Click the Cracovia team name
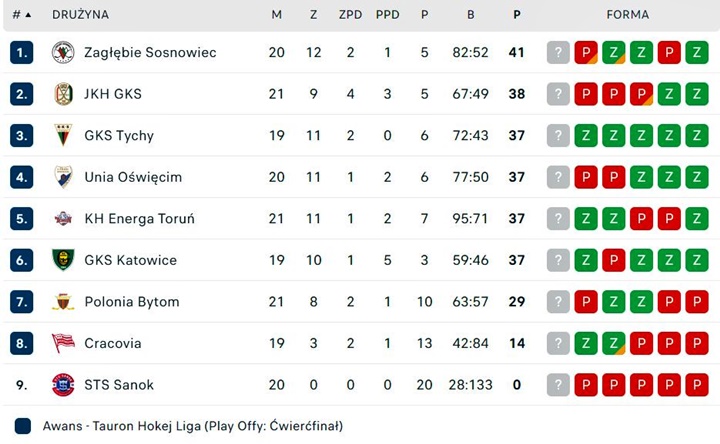The height and width of the screenshot is (444, 720). pyautogui.click(x=112, y=343)
